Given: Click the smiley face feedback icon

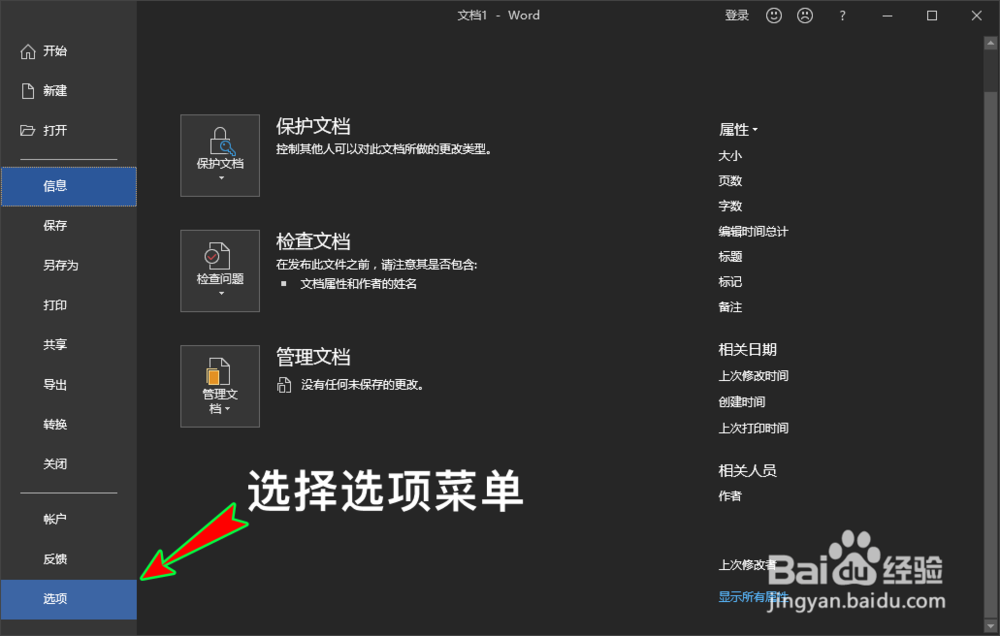Looking at the screenshot, I should [x=773, y=15].
